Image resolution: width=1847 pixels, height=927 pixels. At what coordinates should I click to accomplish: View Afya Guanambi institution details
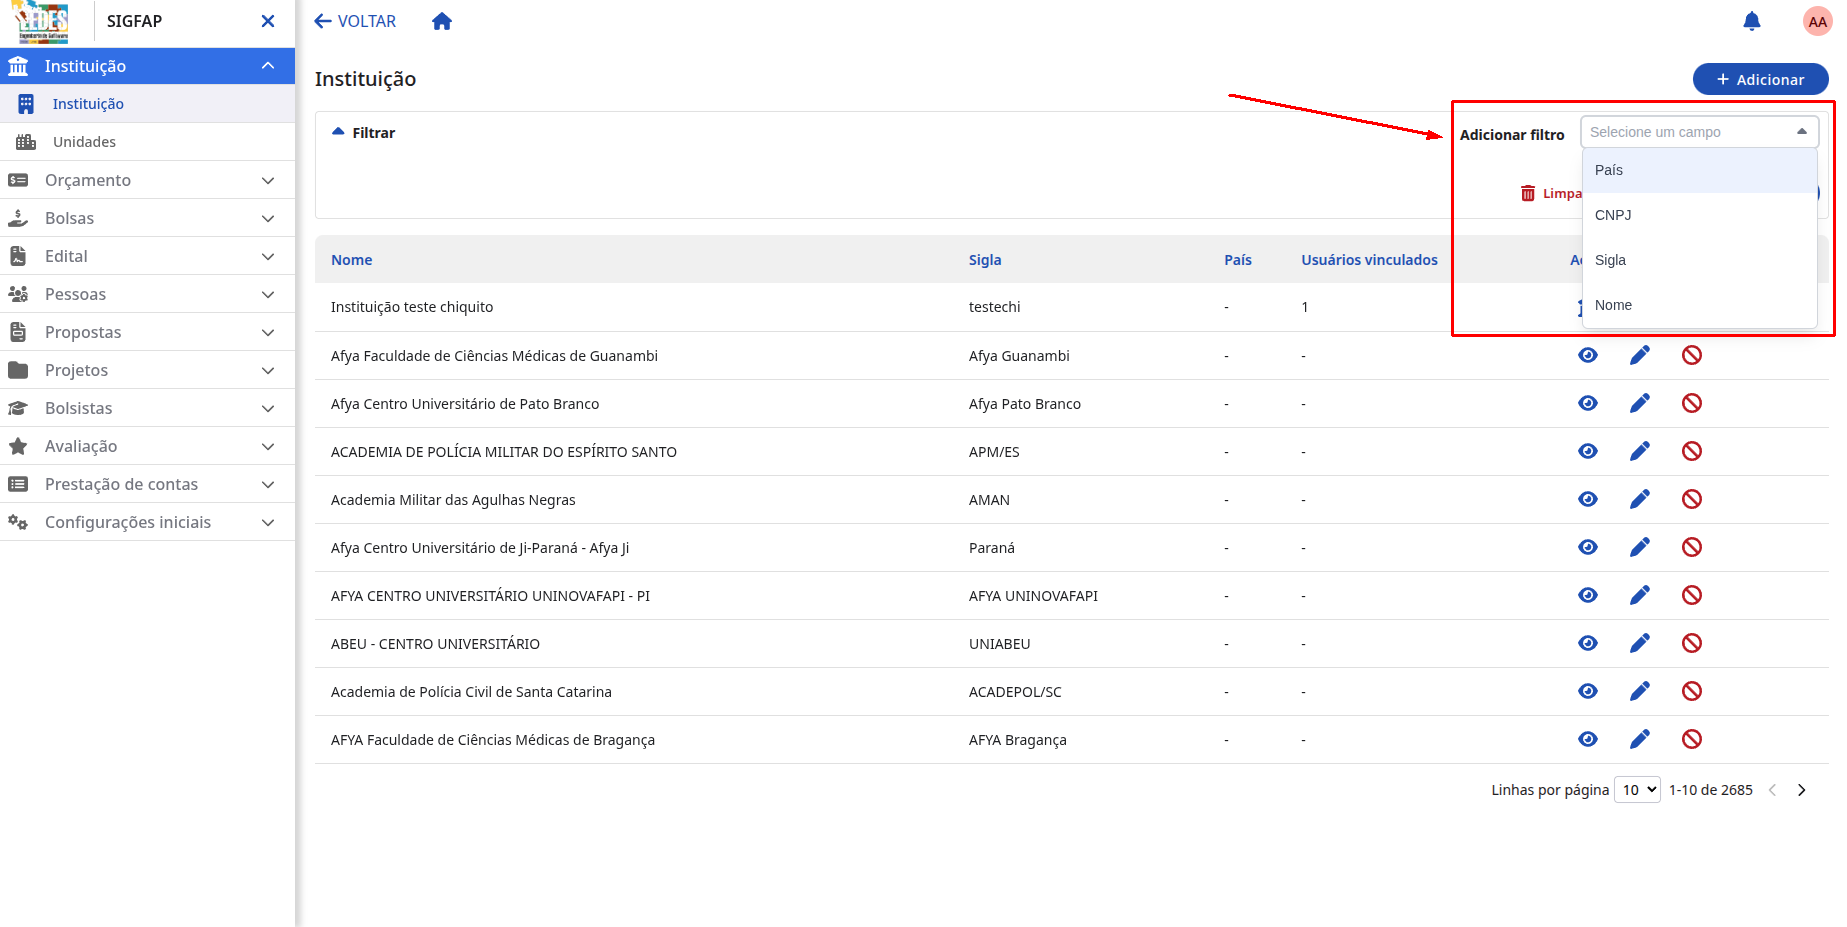(x=1588, y=355)
